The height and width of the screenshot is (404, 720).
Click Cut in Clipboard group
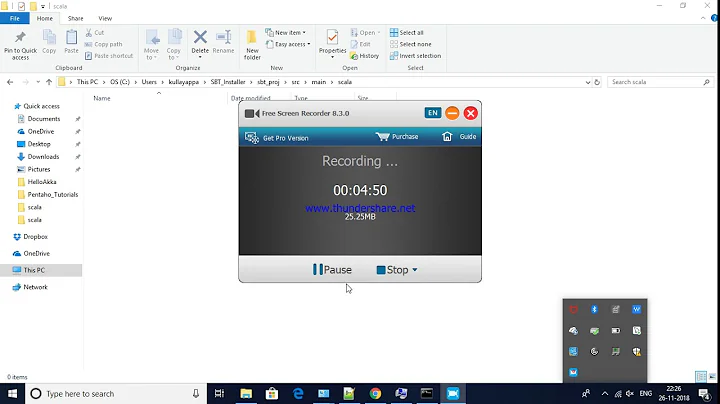pos(95,33)
